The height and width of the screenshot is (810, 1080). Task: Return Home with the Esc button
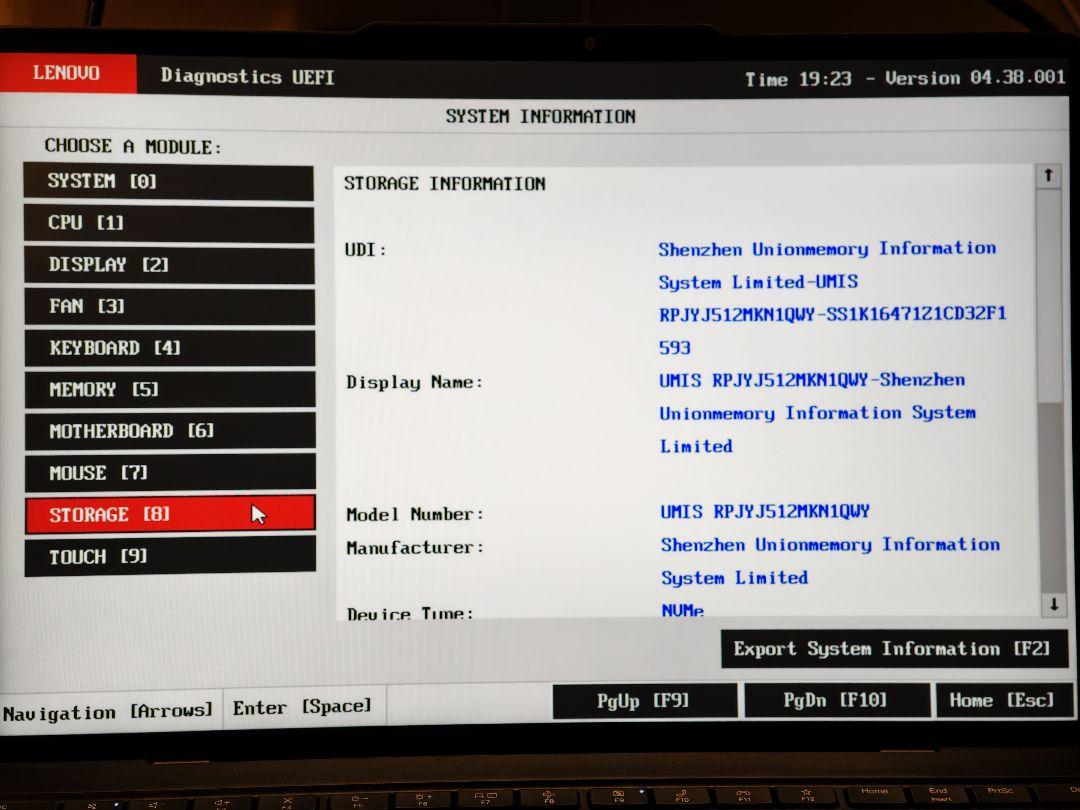click(1002, 700)
